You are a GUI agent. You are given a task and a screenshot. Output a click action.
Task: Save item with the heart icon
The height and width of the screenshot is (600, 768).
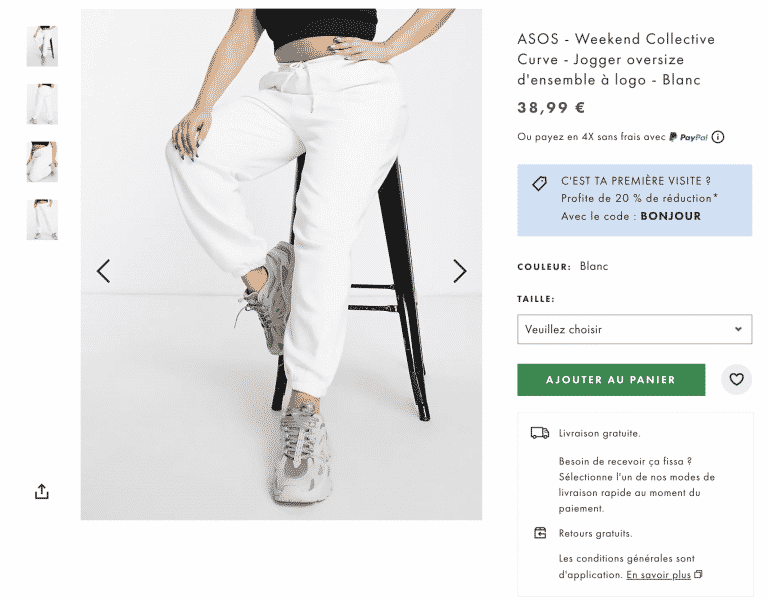pos(736,380)
